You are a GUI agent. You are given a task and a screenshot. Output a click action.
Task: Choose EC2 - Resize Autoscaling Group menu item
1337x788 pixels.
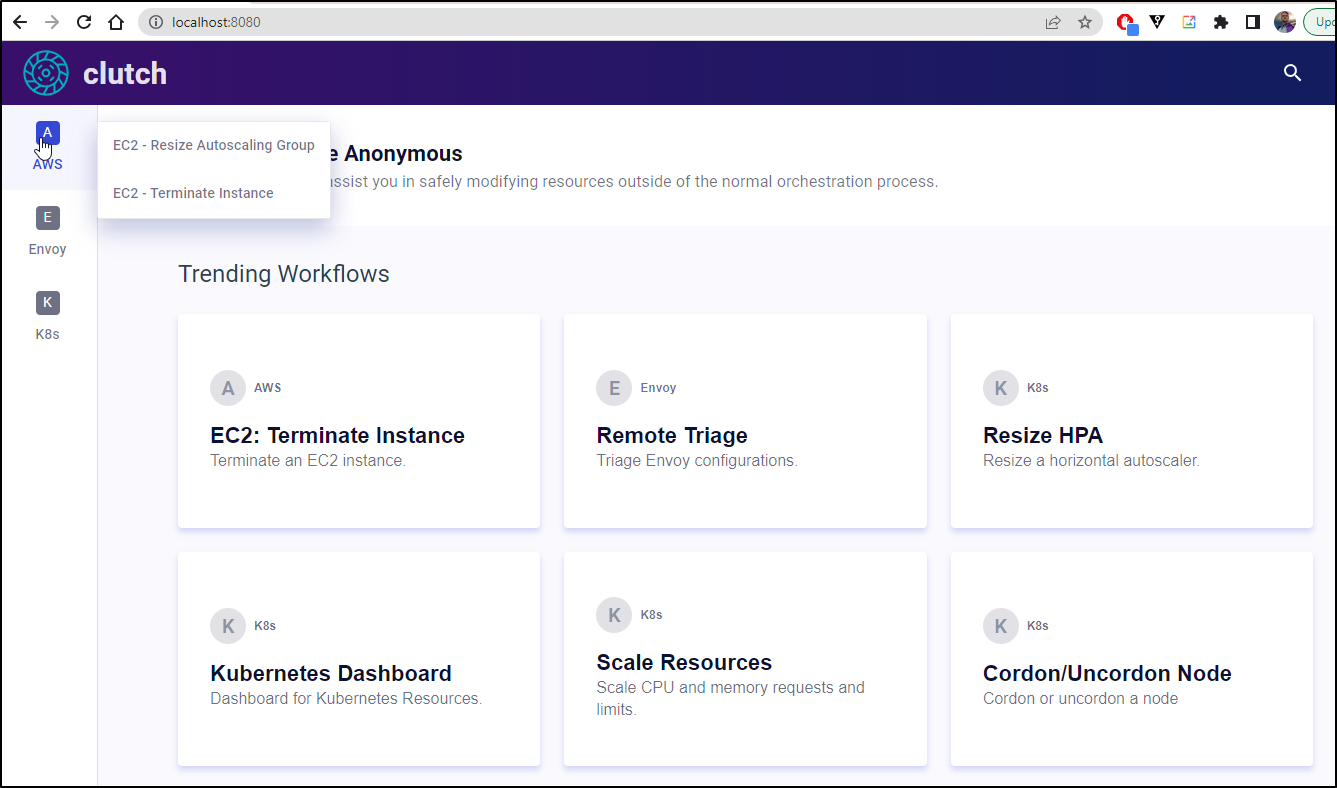pos(214,145)
